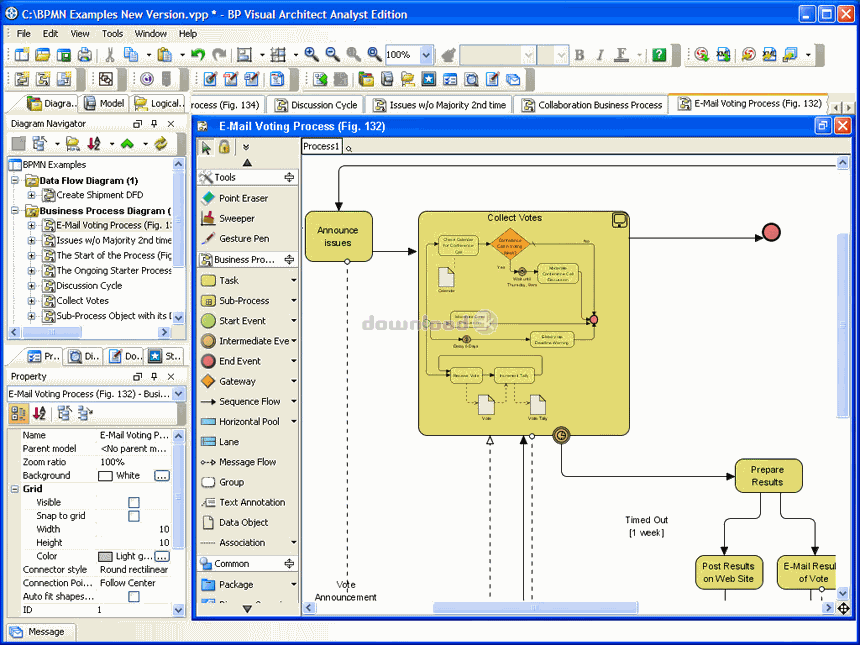Click the Background ellipsis button
Image resolution: width=860 pixels, height=645 pixels.
click(161, 476)
